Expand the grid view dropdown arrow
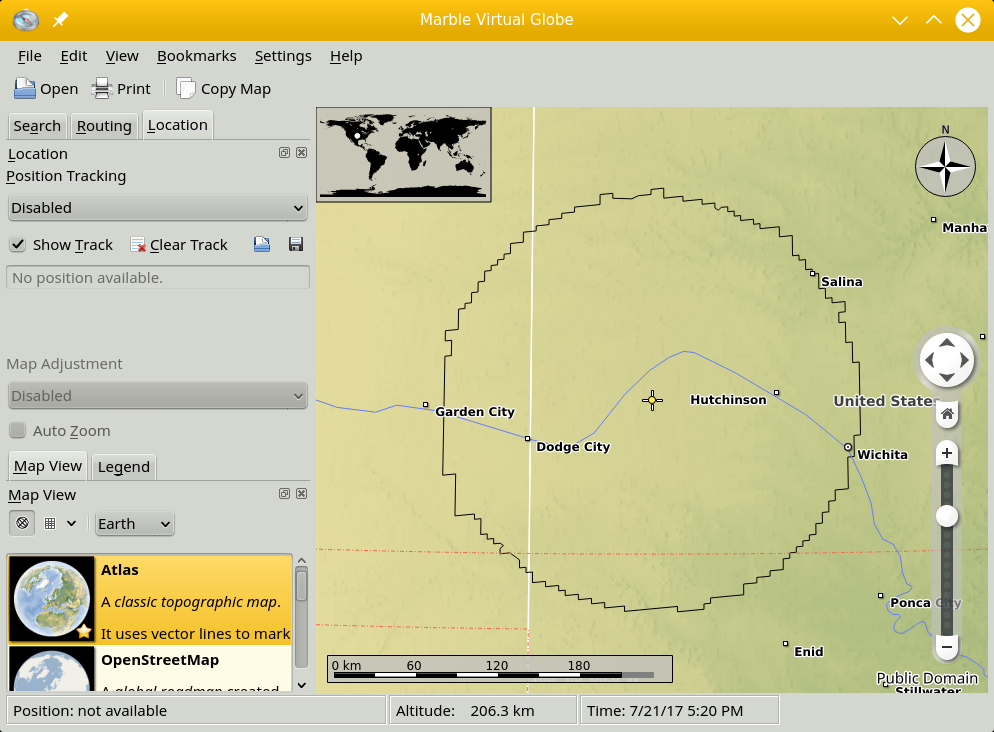 72,523
